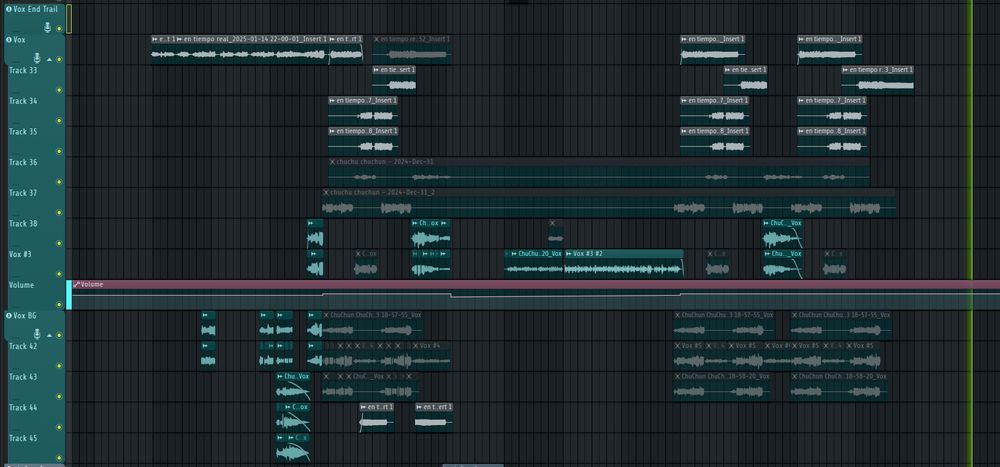This screenshot has width=1000, height=467.
Task: Click the menu icon of first en tiempo..7_Insert 1 clip
Action: [x=332, y=100]
